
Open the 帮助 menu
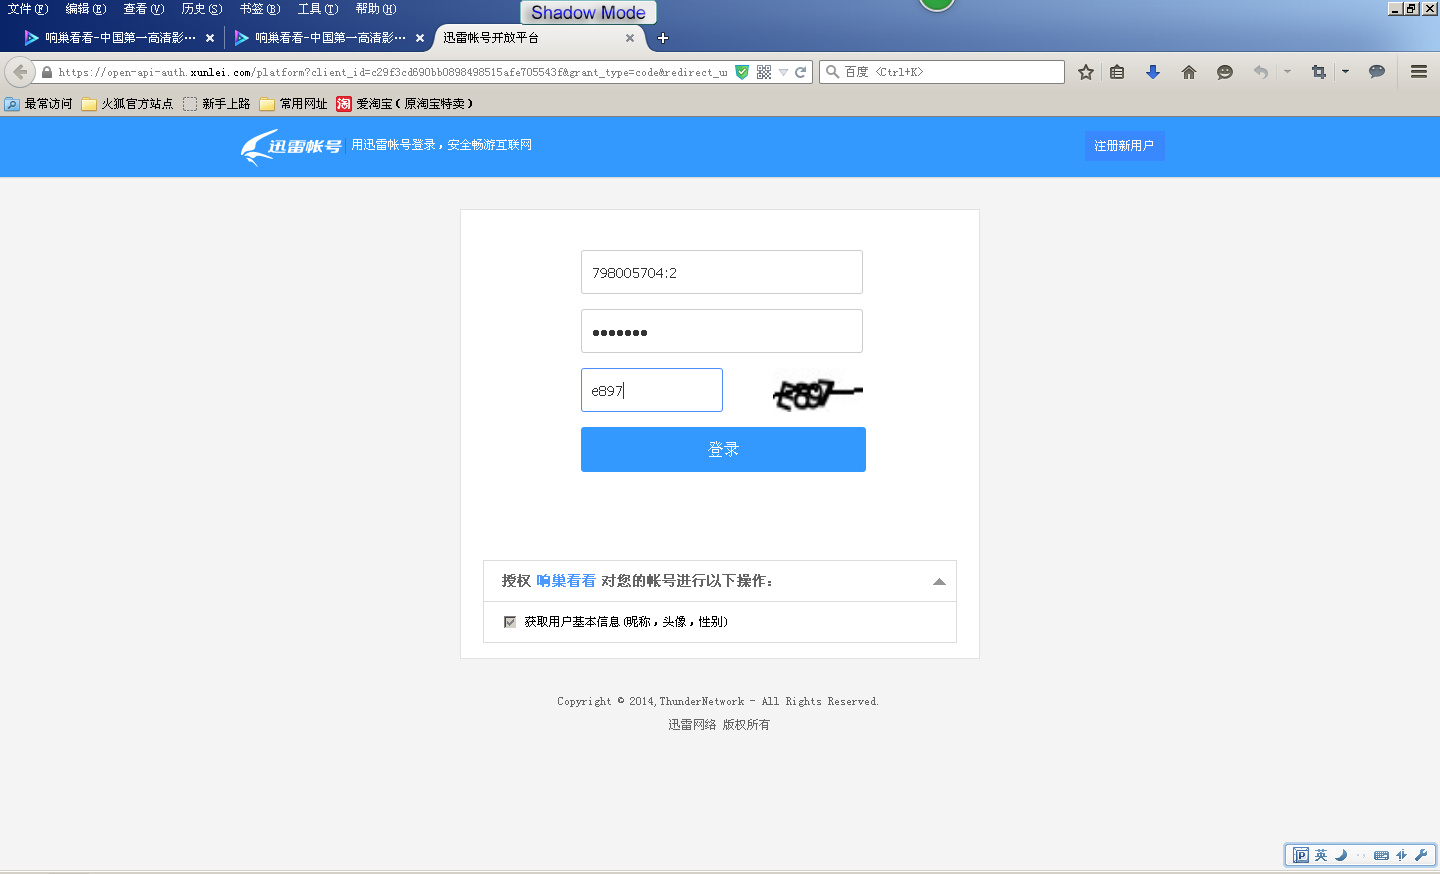375,9
